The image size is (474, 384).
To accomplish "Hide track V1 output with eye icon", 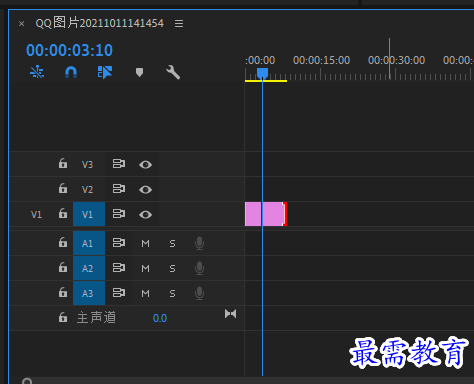I will coord(145,215).
